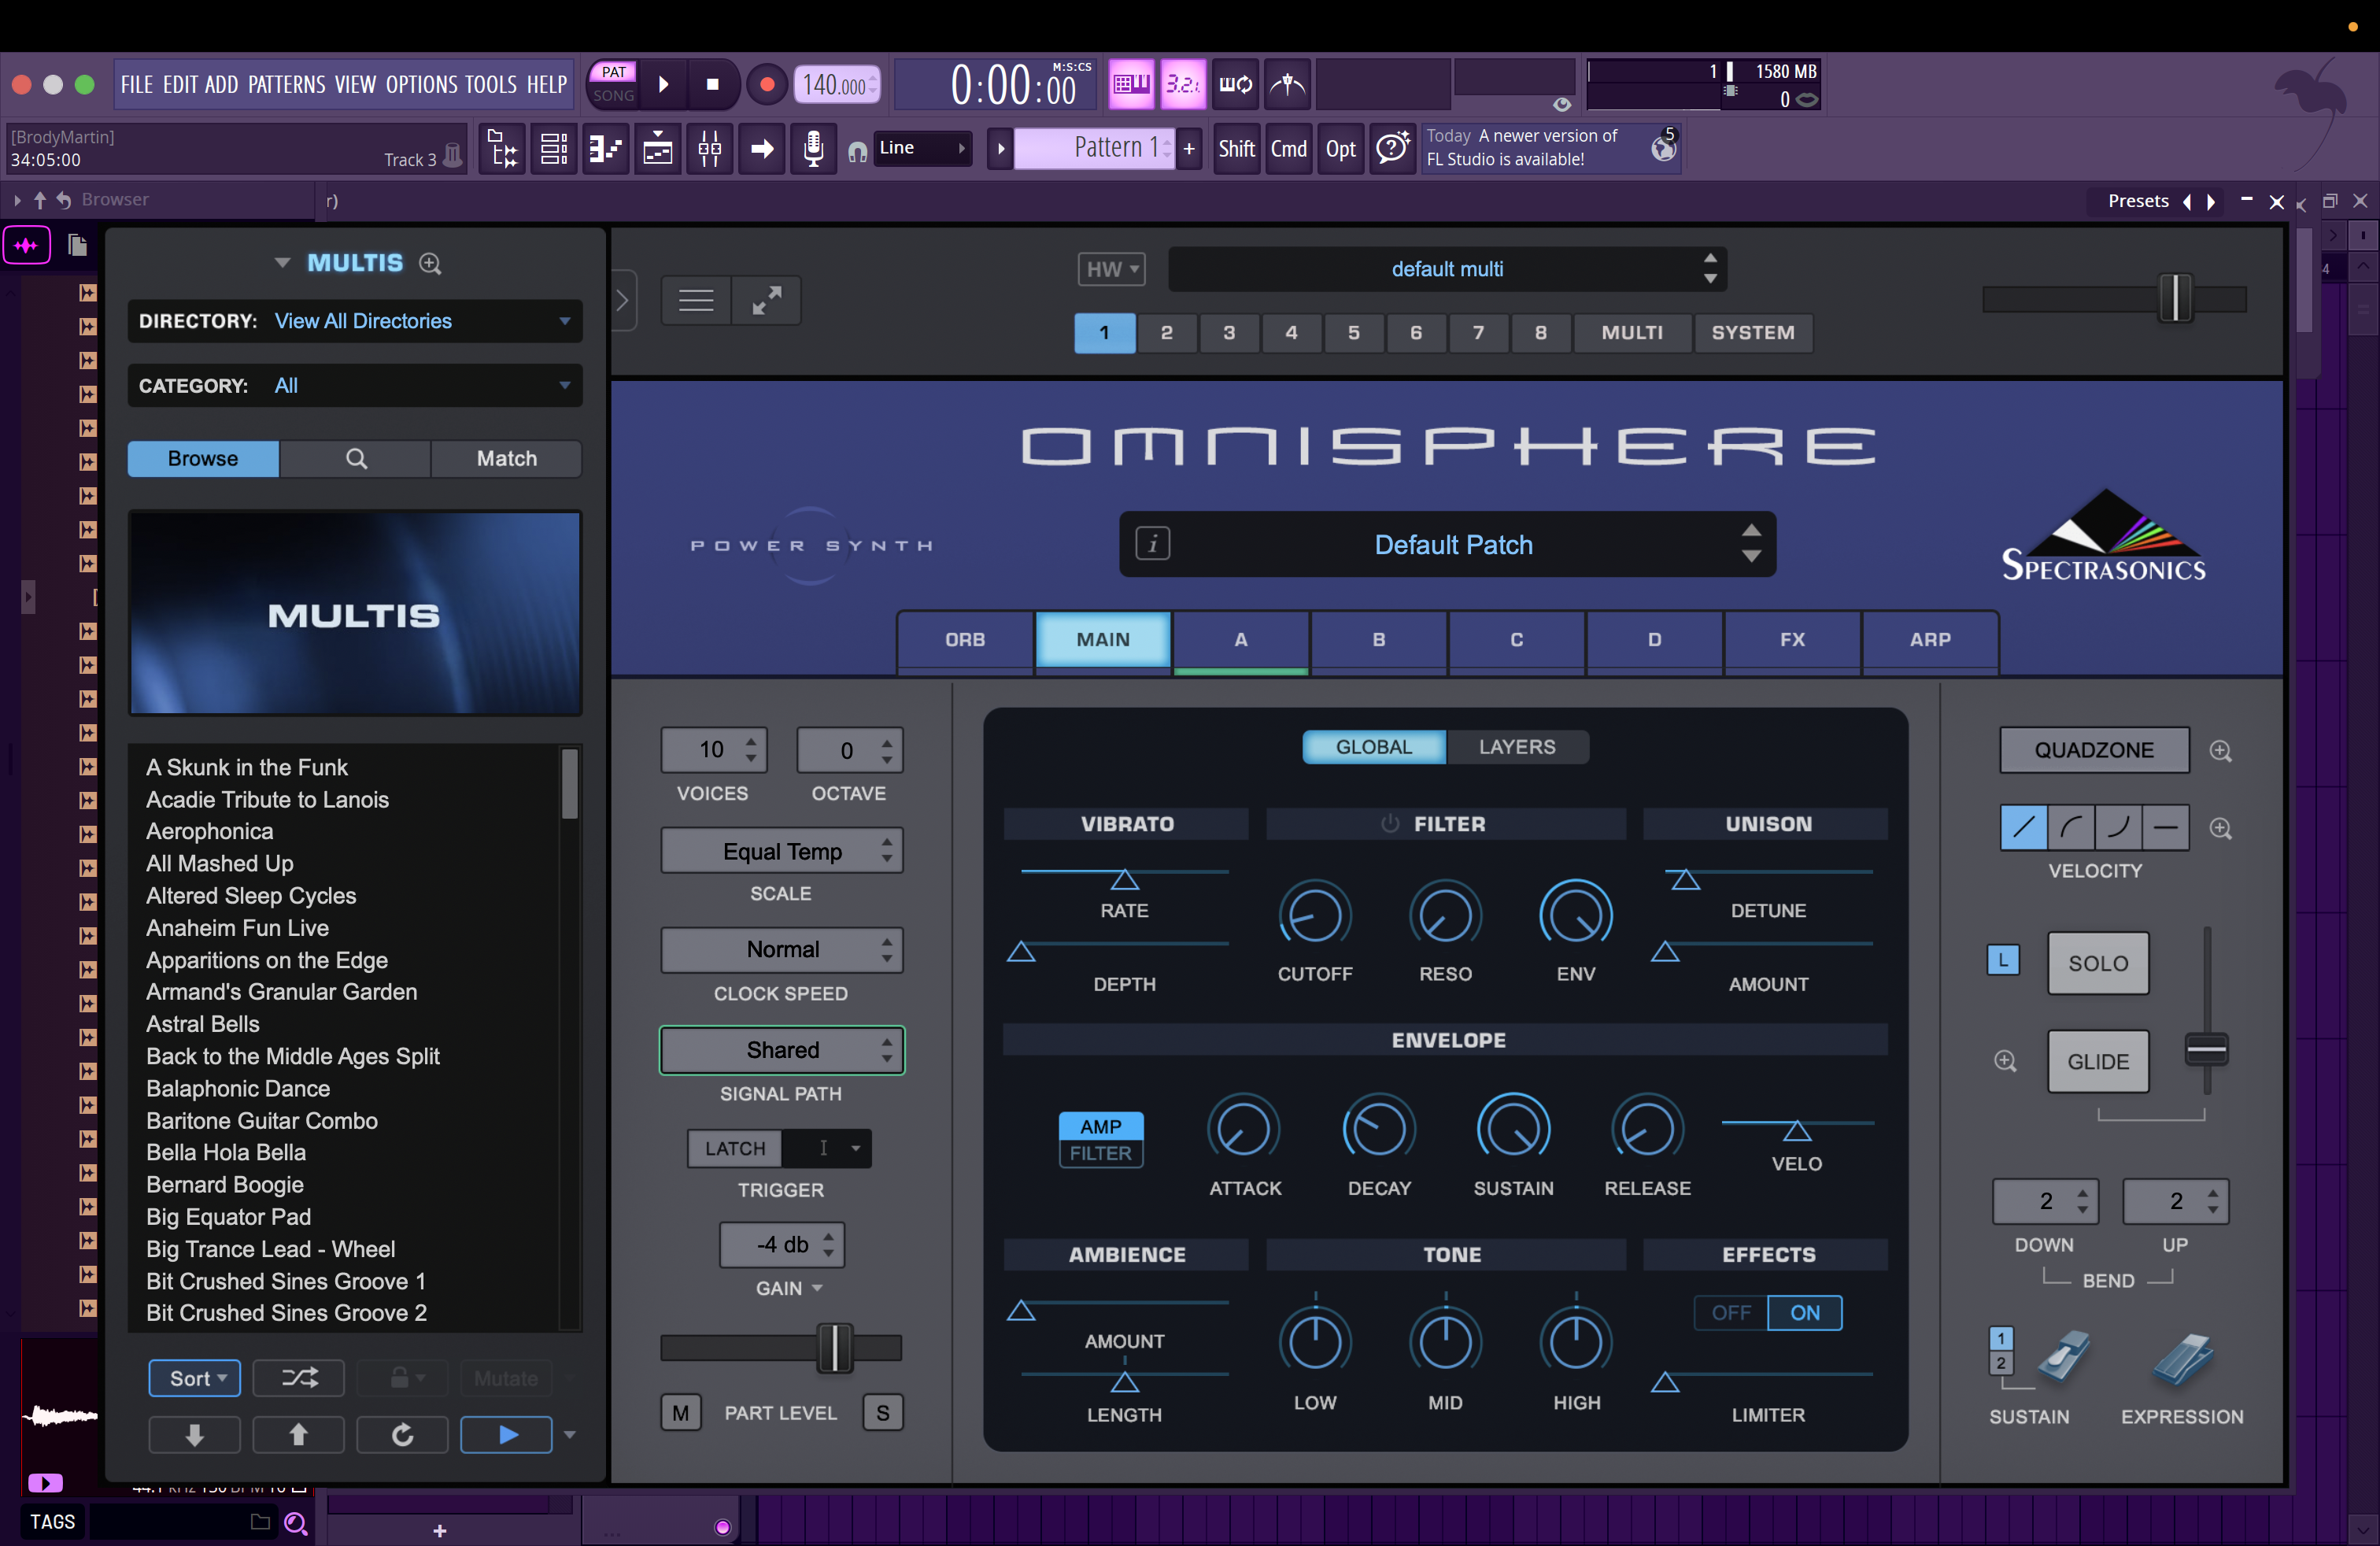This screenshot has width=2380, height=1546.
Task: Open the PATTERNS menu
Action: tap(287, 85)
